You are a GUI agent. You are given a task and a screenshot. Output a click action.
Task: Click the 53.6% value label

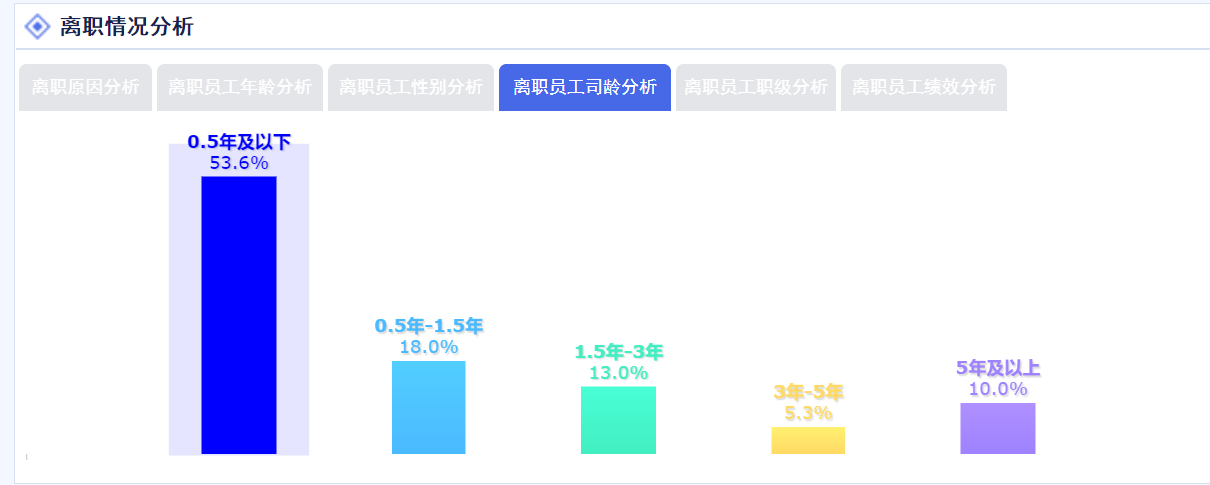238,163
